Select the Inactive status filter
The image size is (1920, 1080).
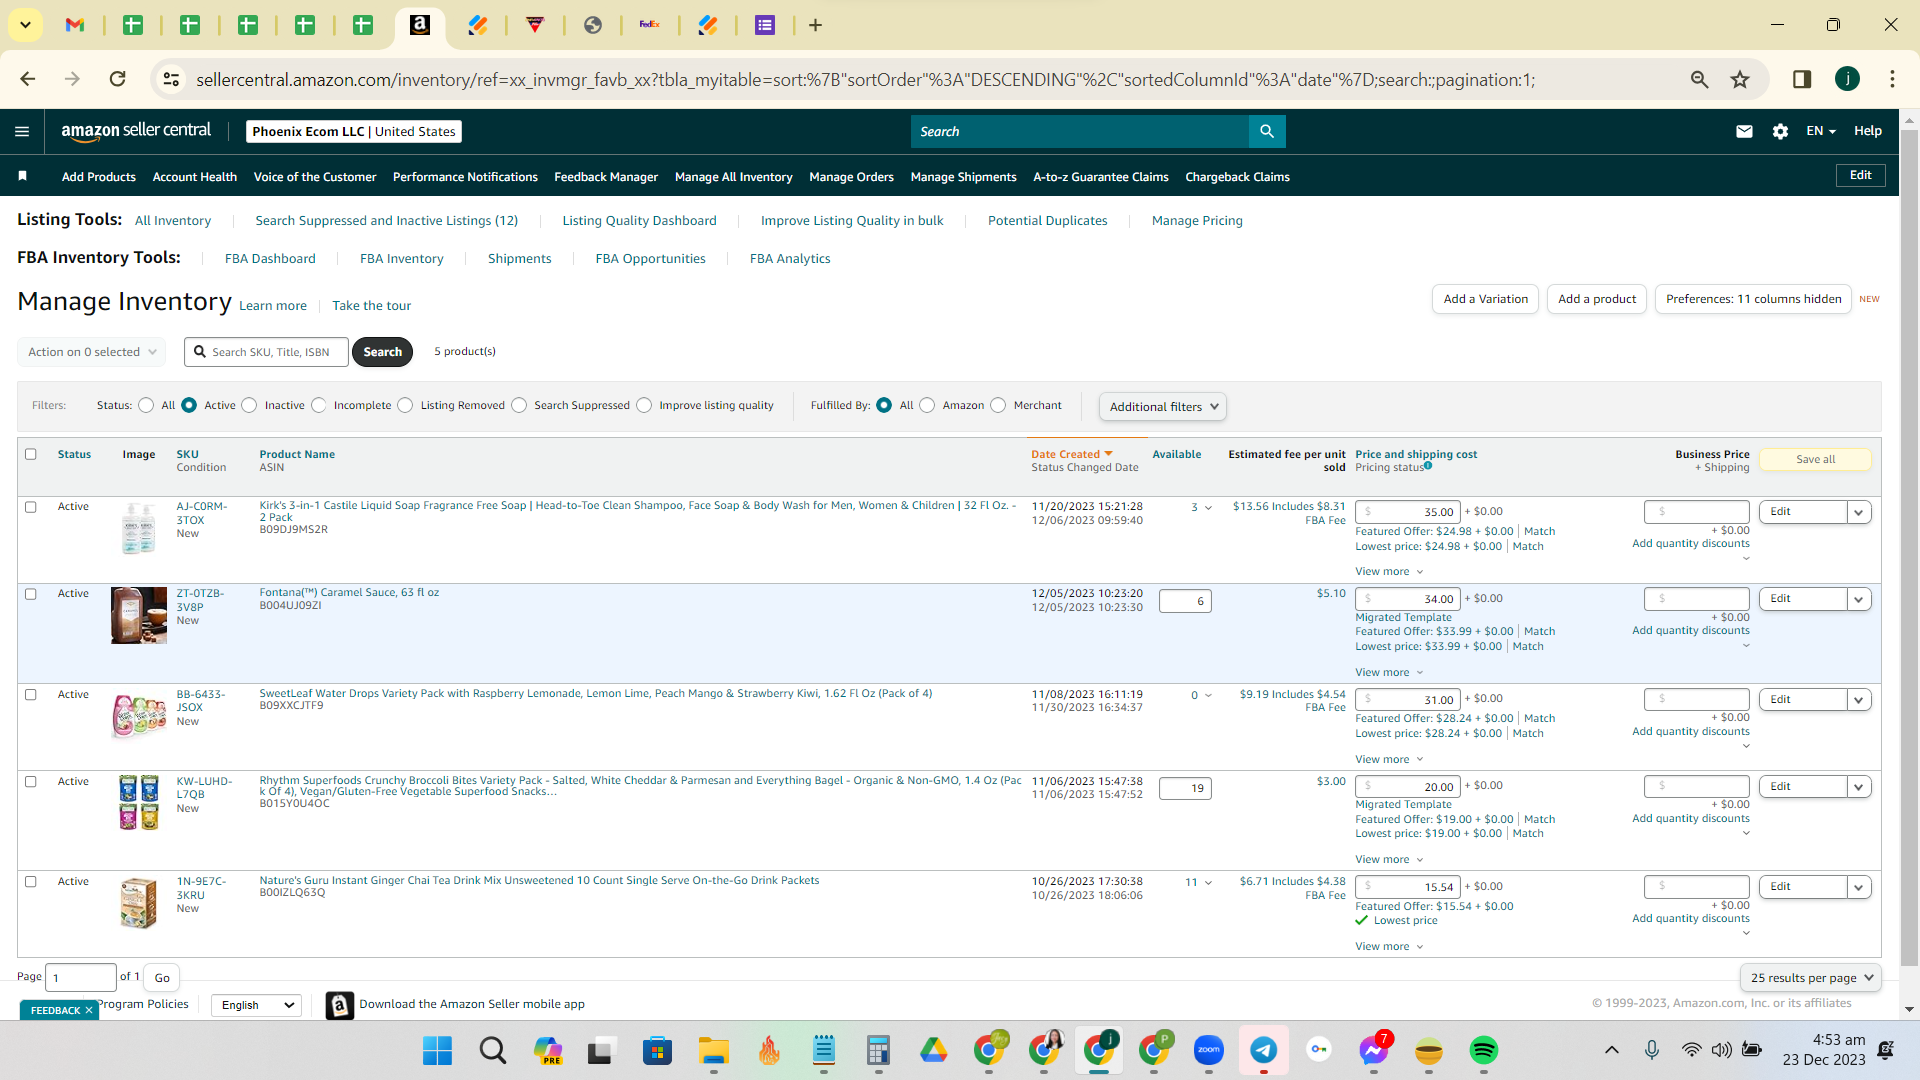click(249, 405)
